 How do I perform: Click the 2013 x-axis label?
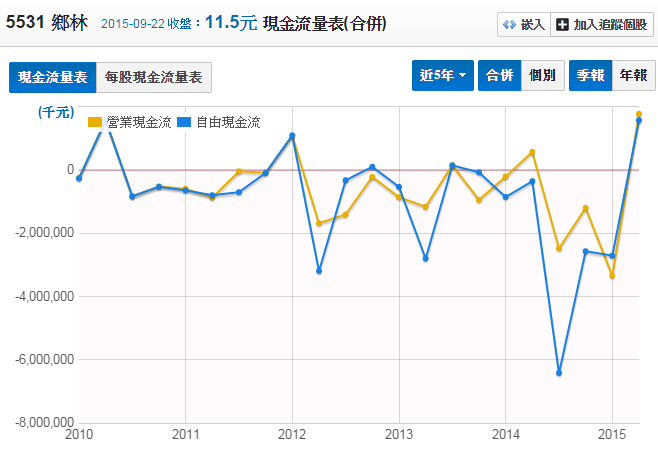pos(399,434)
